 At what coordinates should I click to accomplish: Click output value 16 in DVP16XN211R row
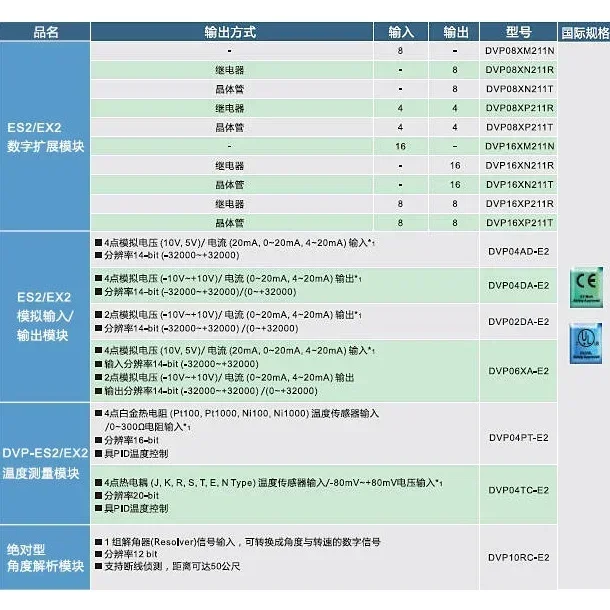point(455,166)
